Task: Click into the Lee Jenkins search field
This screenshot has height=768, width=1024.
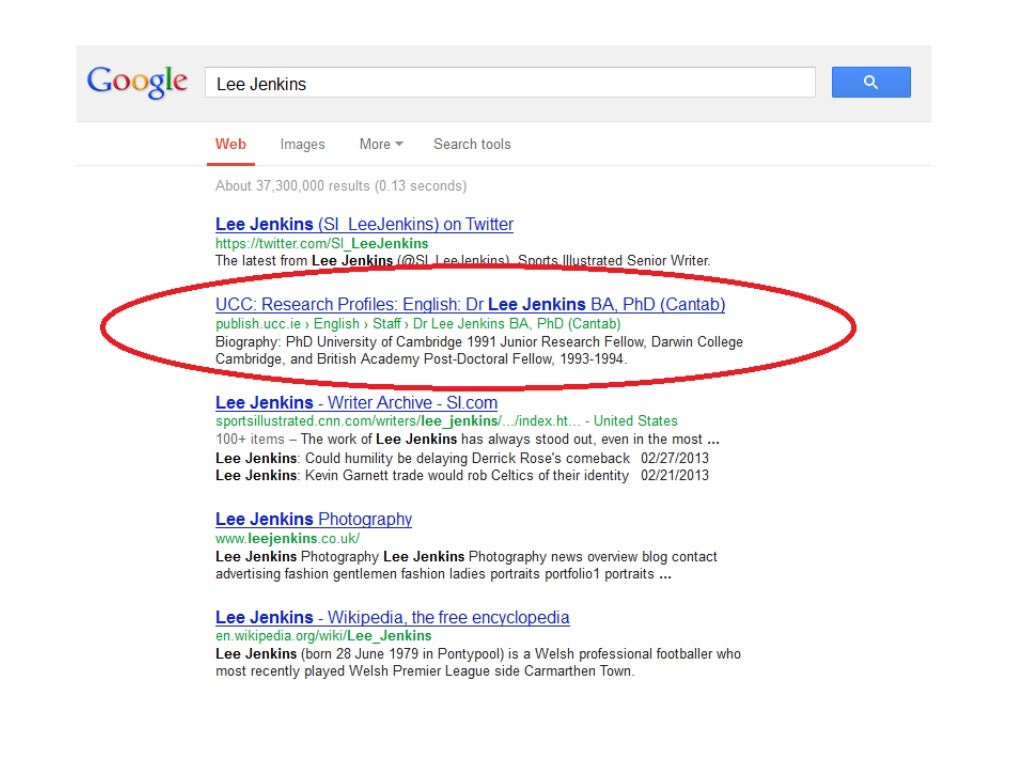Action: pyautogui.click(x=510, y=82)
